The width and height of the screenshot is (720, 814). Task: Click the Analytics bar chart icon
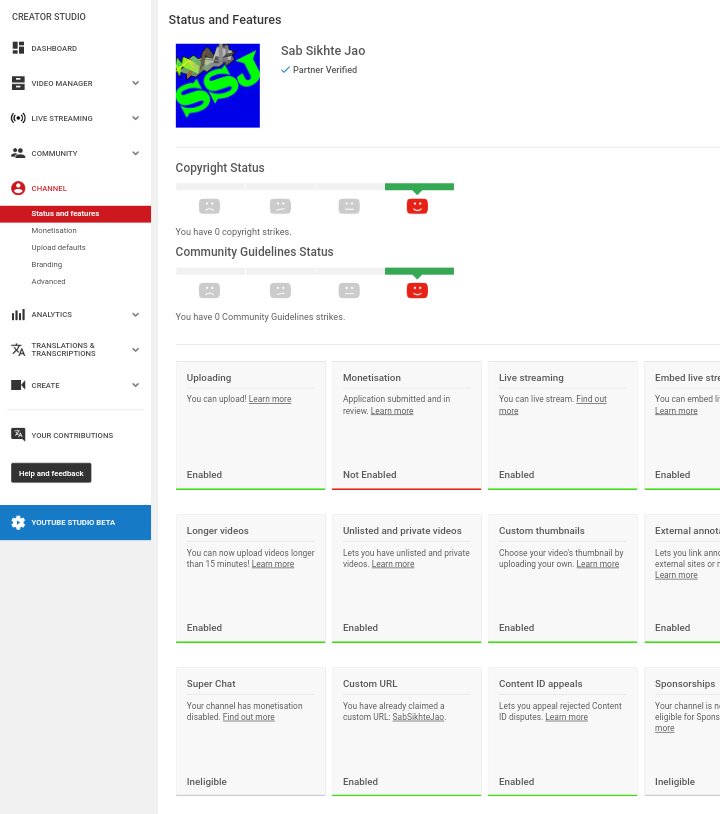click(18, 314)
